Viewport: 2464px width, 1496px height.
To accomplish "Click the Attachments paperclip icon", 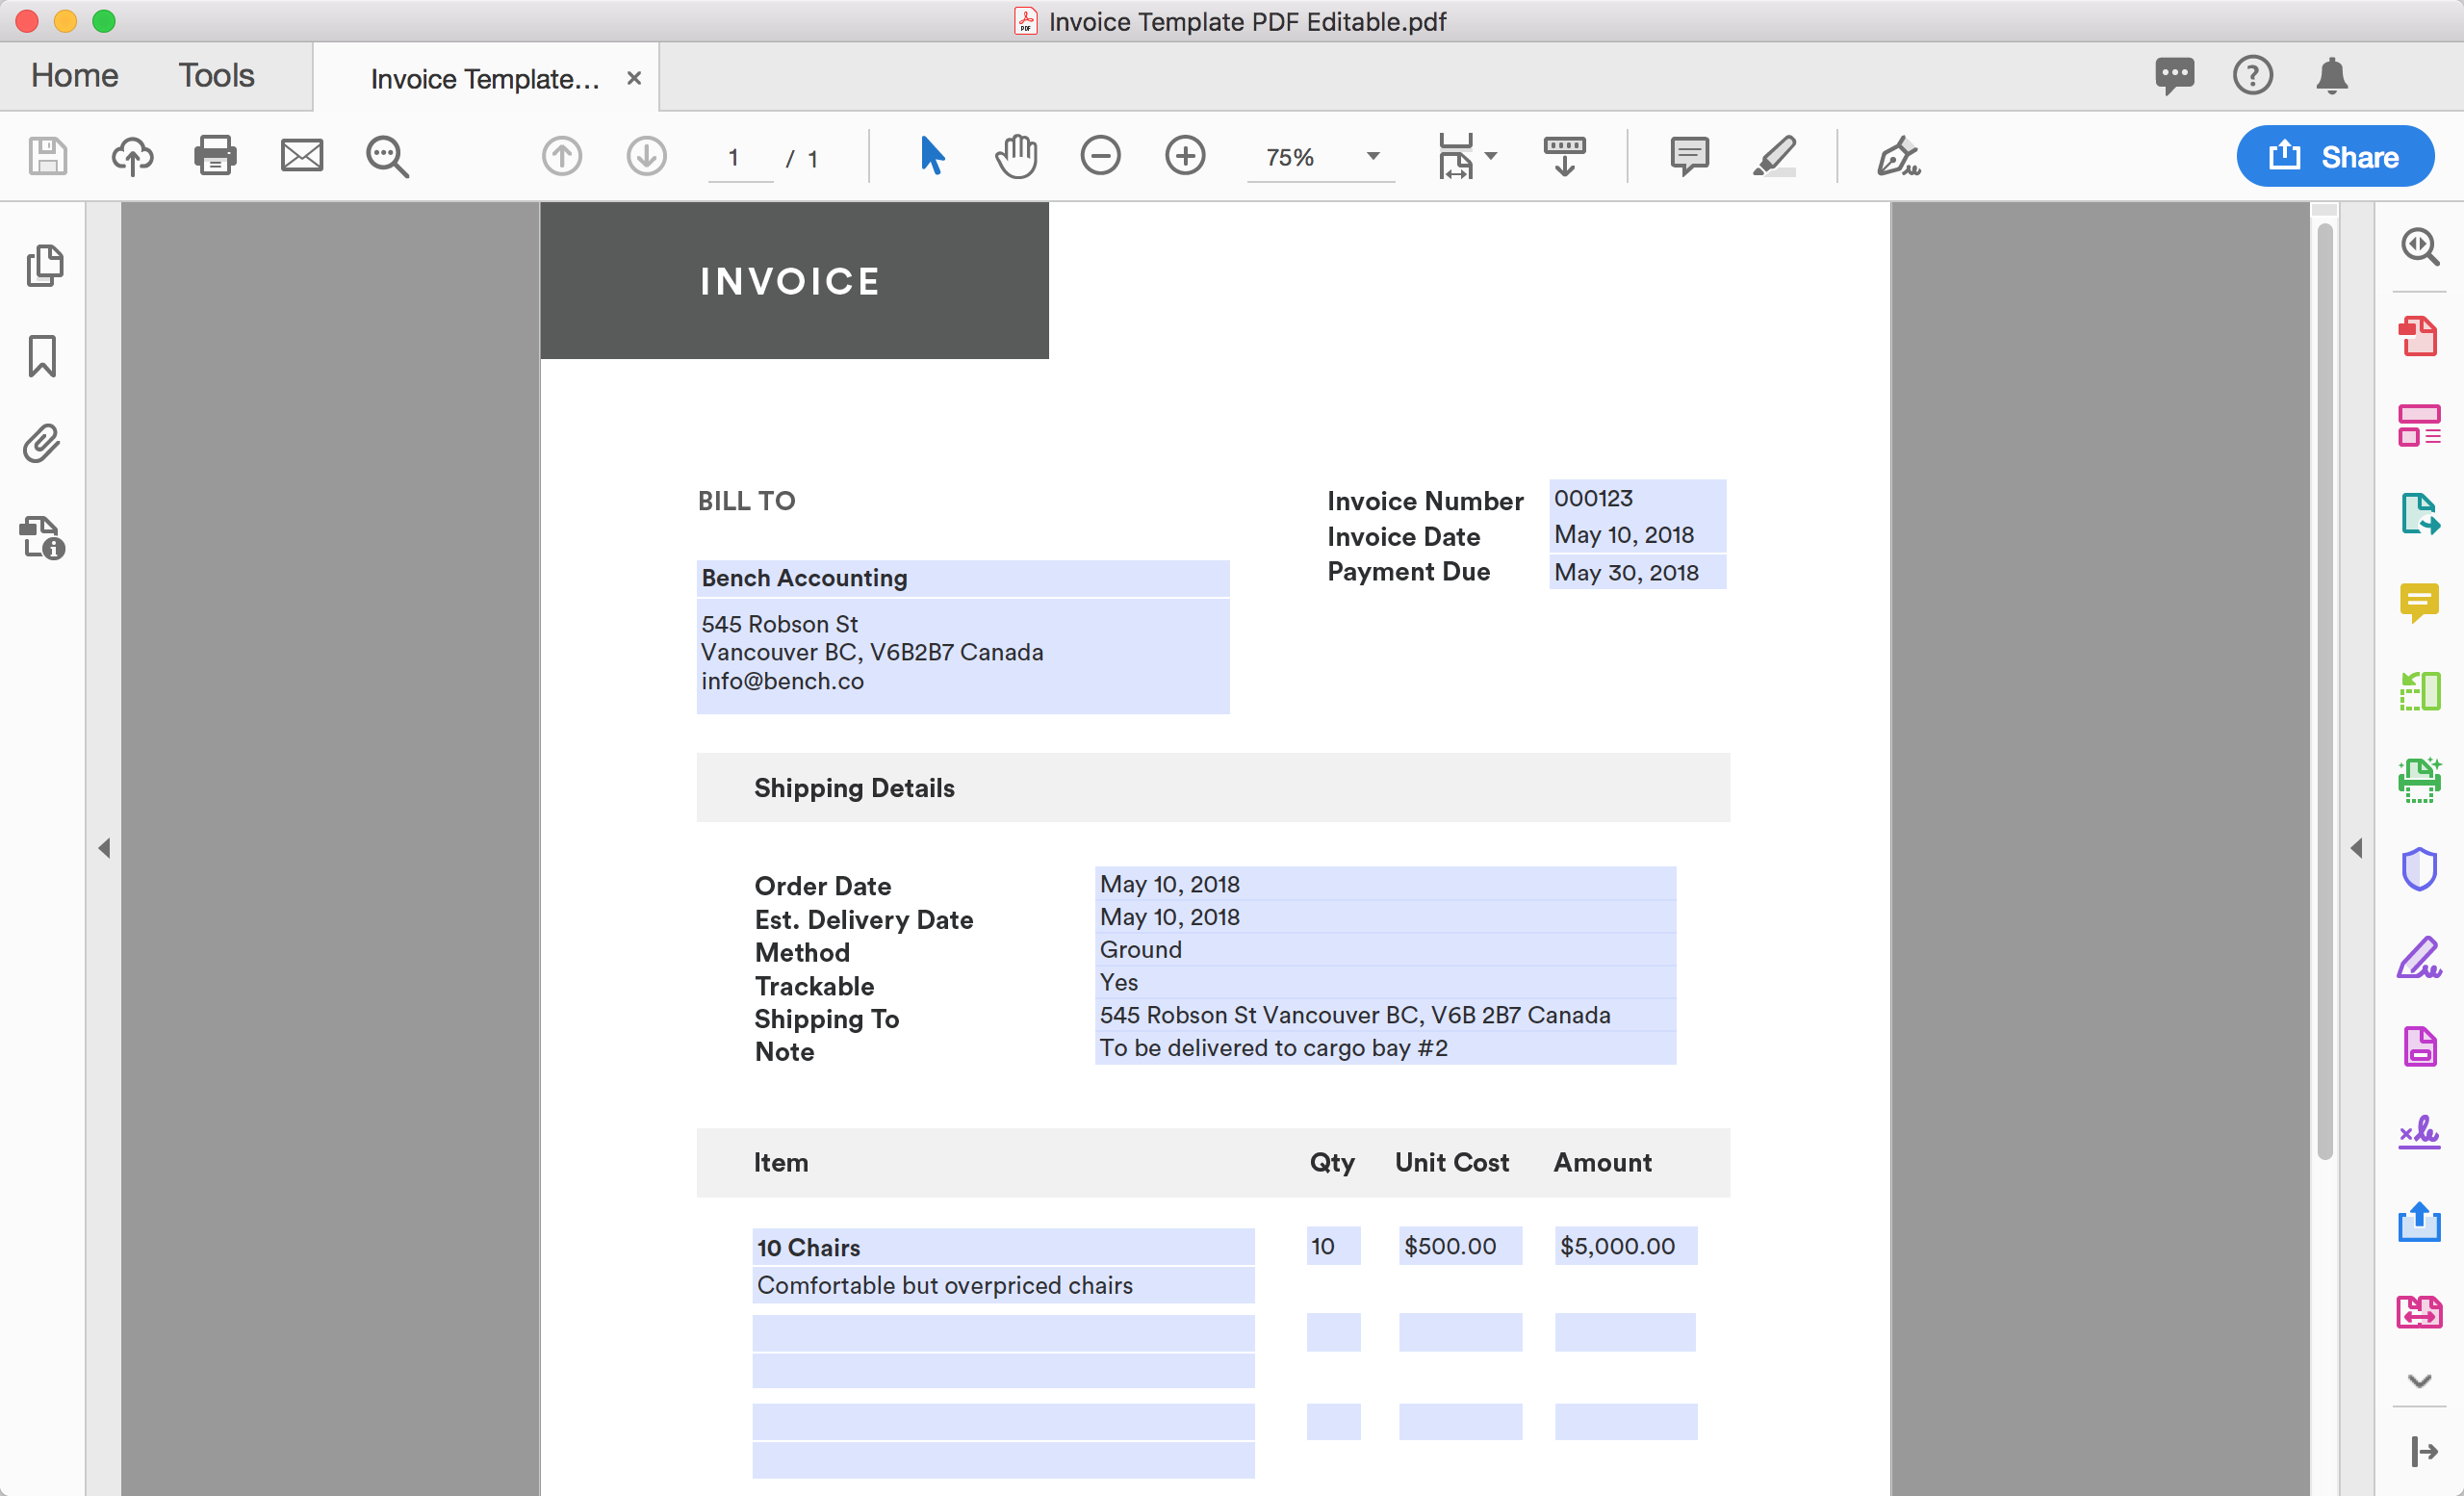I will point(41,444).
